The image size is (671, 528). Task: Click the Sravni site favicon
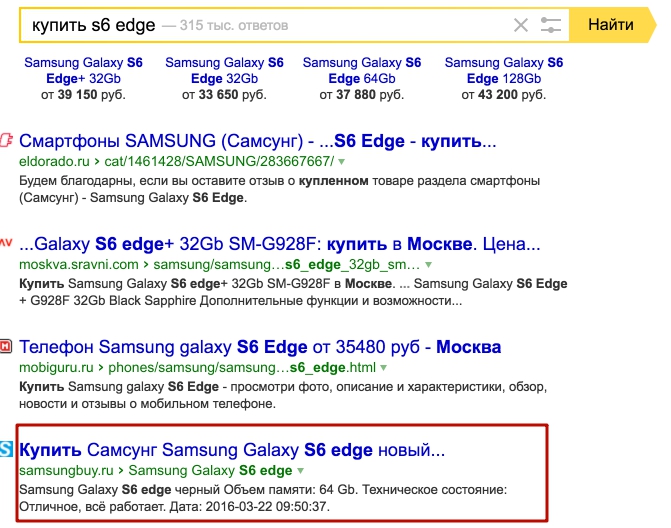(x=7, y=242)
